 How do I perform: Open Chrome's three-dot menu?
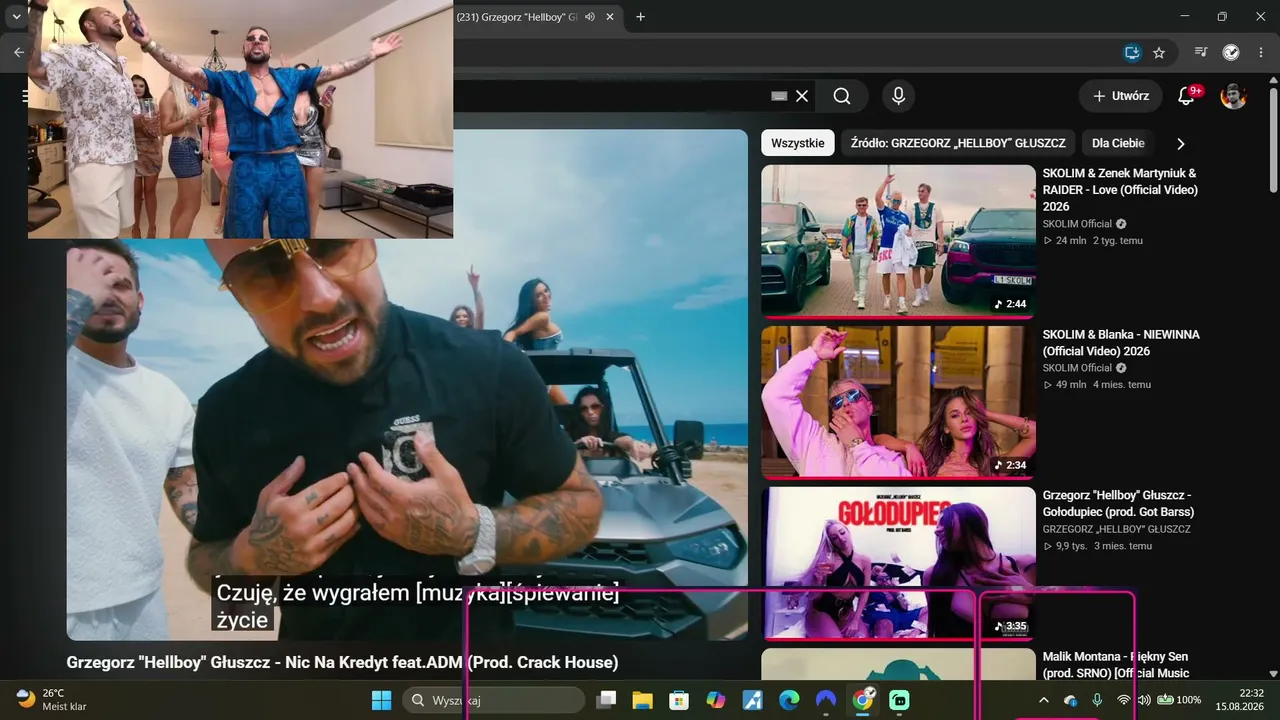(1261, 52)
